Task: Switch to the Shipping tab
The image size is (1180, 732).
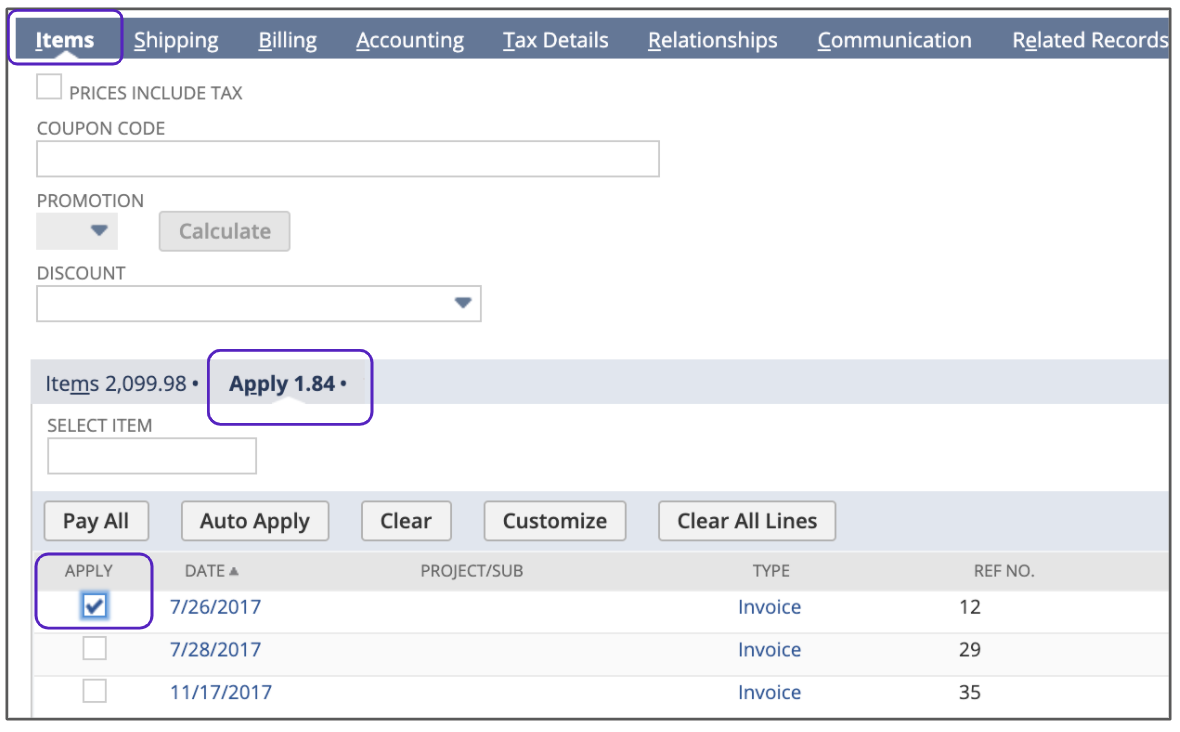Action: coord(176,41)
